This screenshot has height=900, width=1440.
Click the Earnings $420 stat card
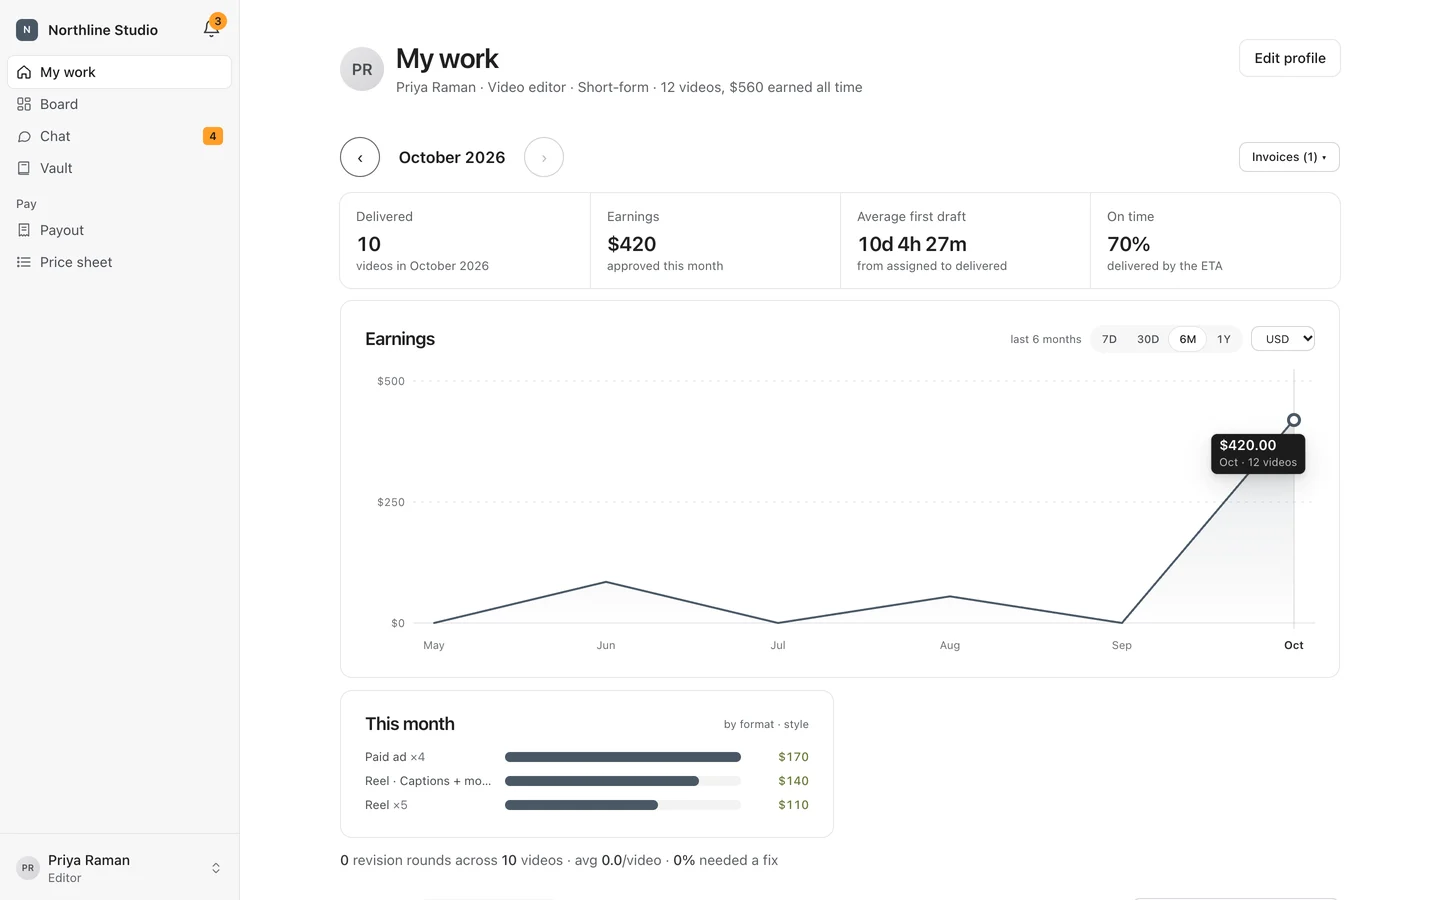(x=715, y=241)
